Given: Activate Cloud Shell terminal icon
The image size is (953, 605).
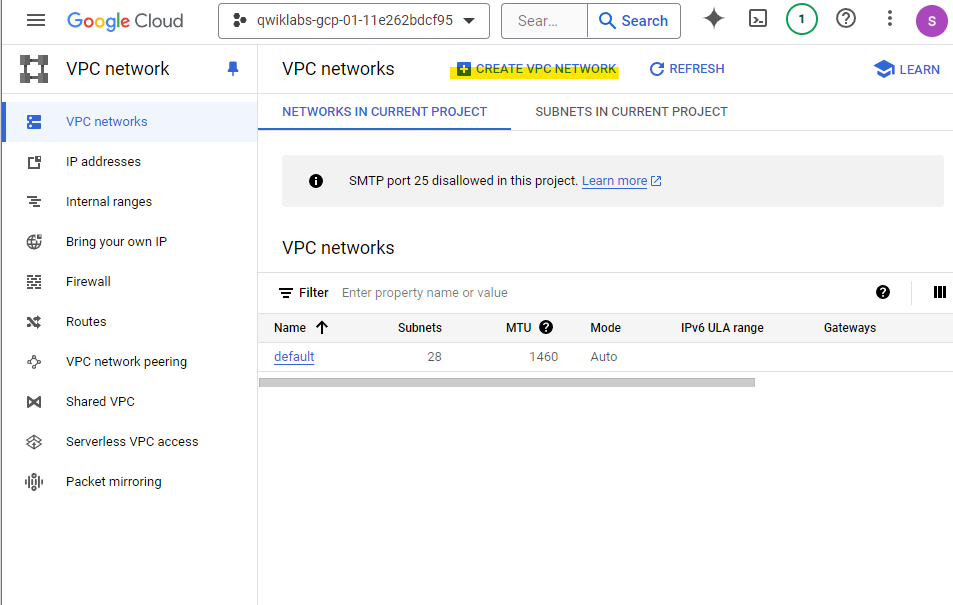Looking at the screenshot, I should 757,19.
